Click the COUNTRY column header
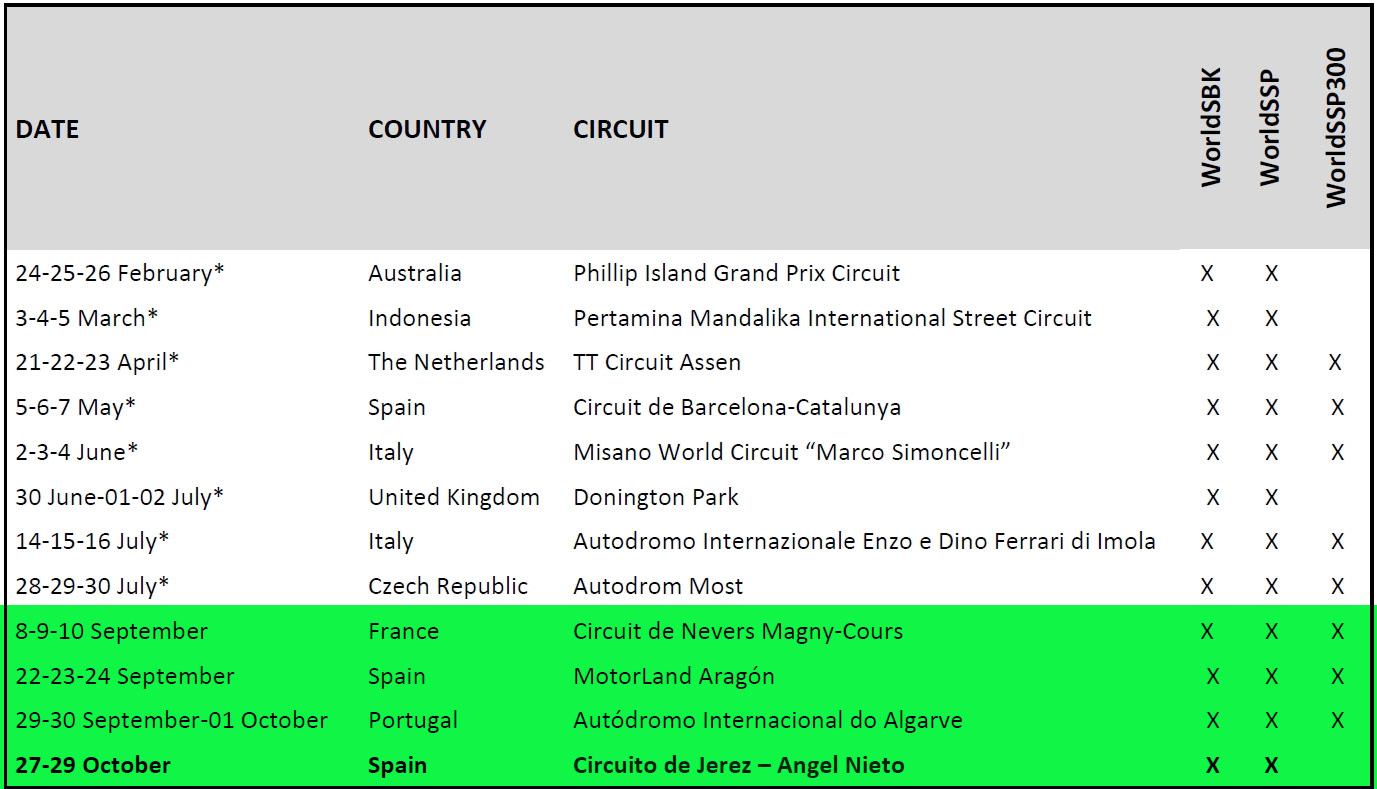1377x789 pixels. pyautogui.click(x=427, y=129)
